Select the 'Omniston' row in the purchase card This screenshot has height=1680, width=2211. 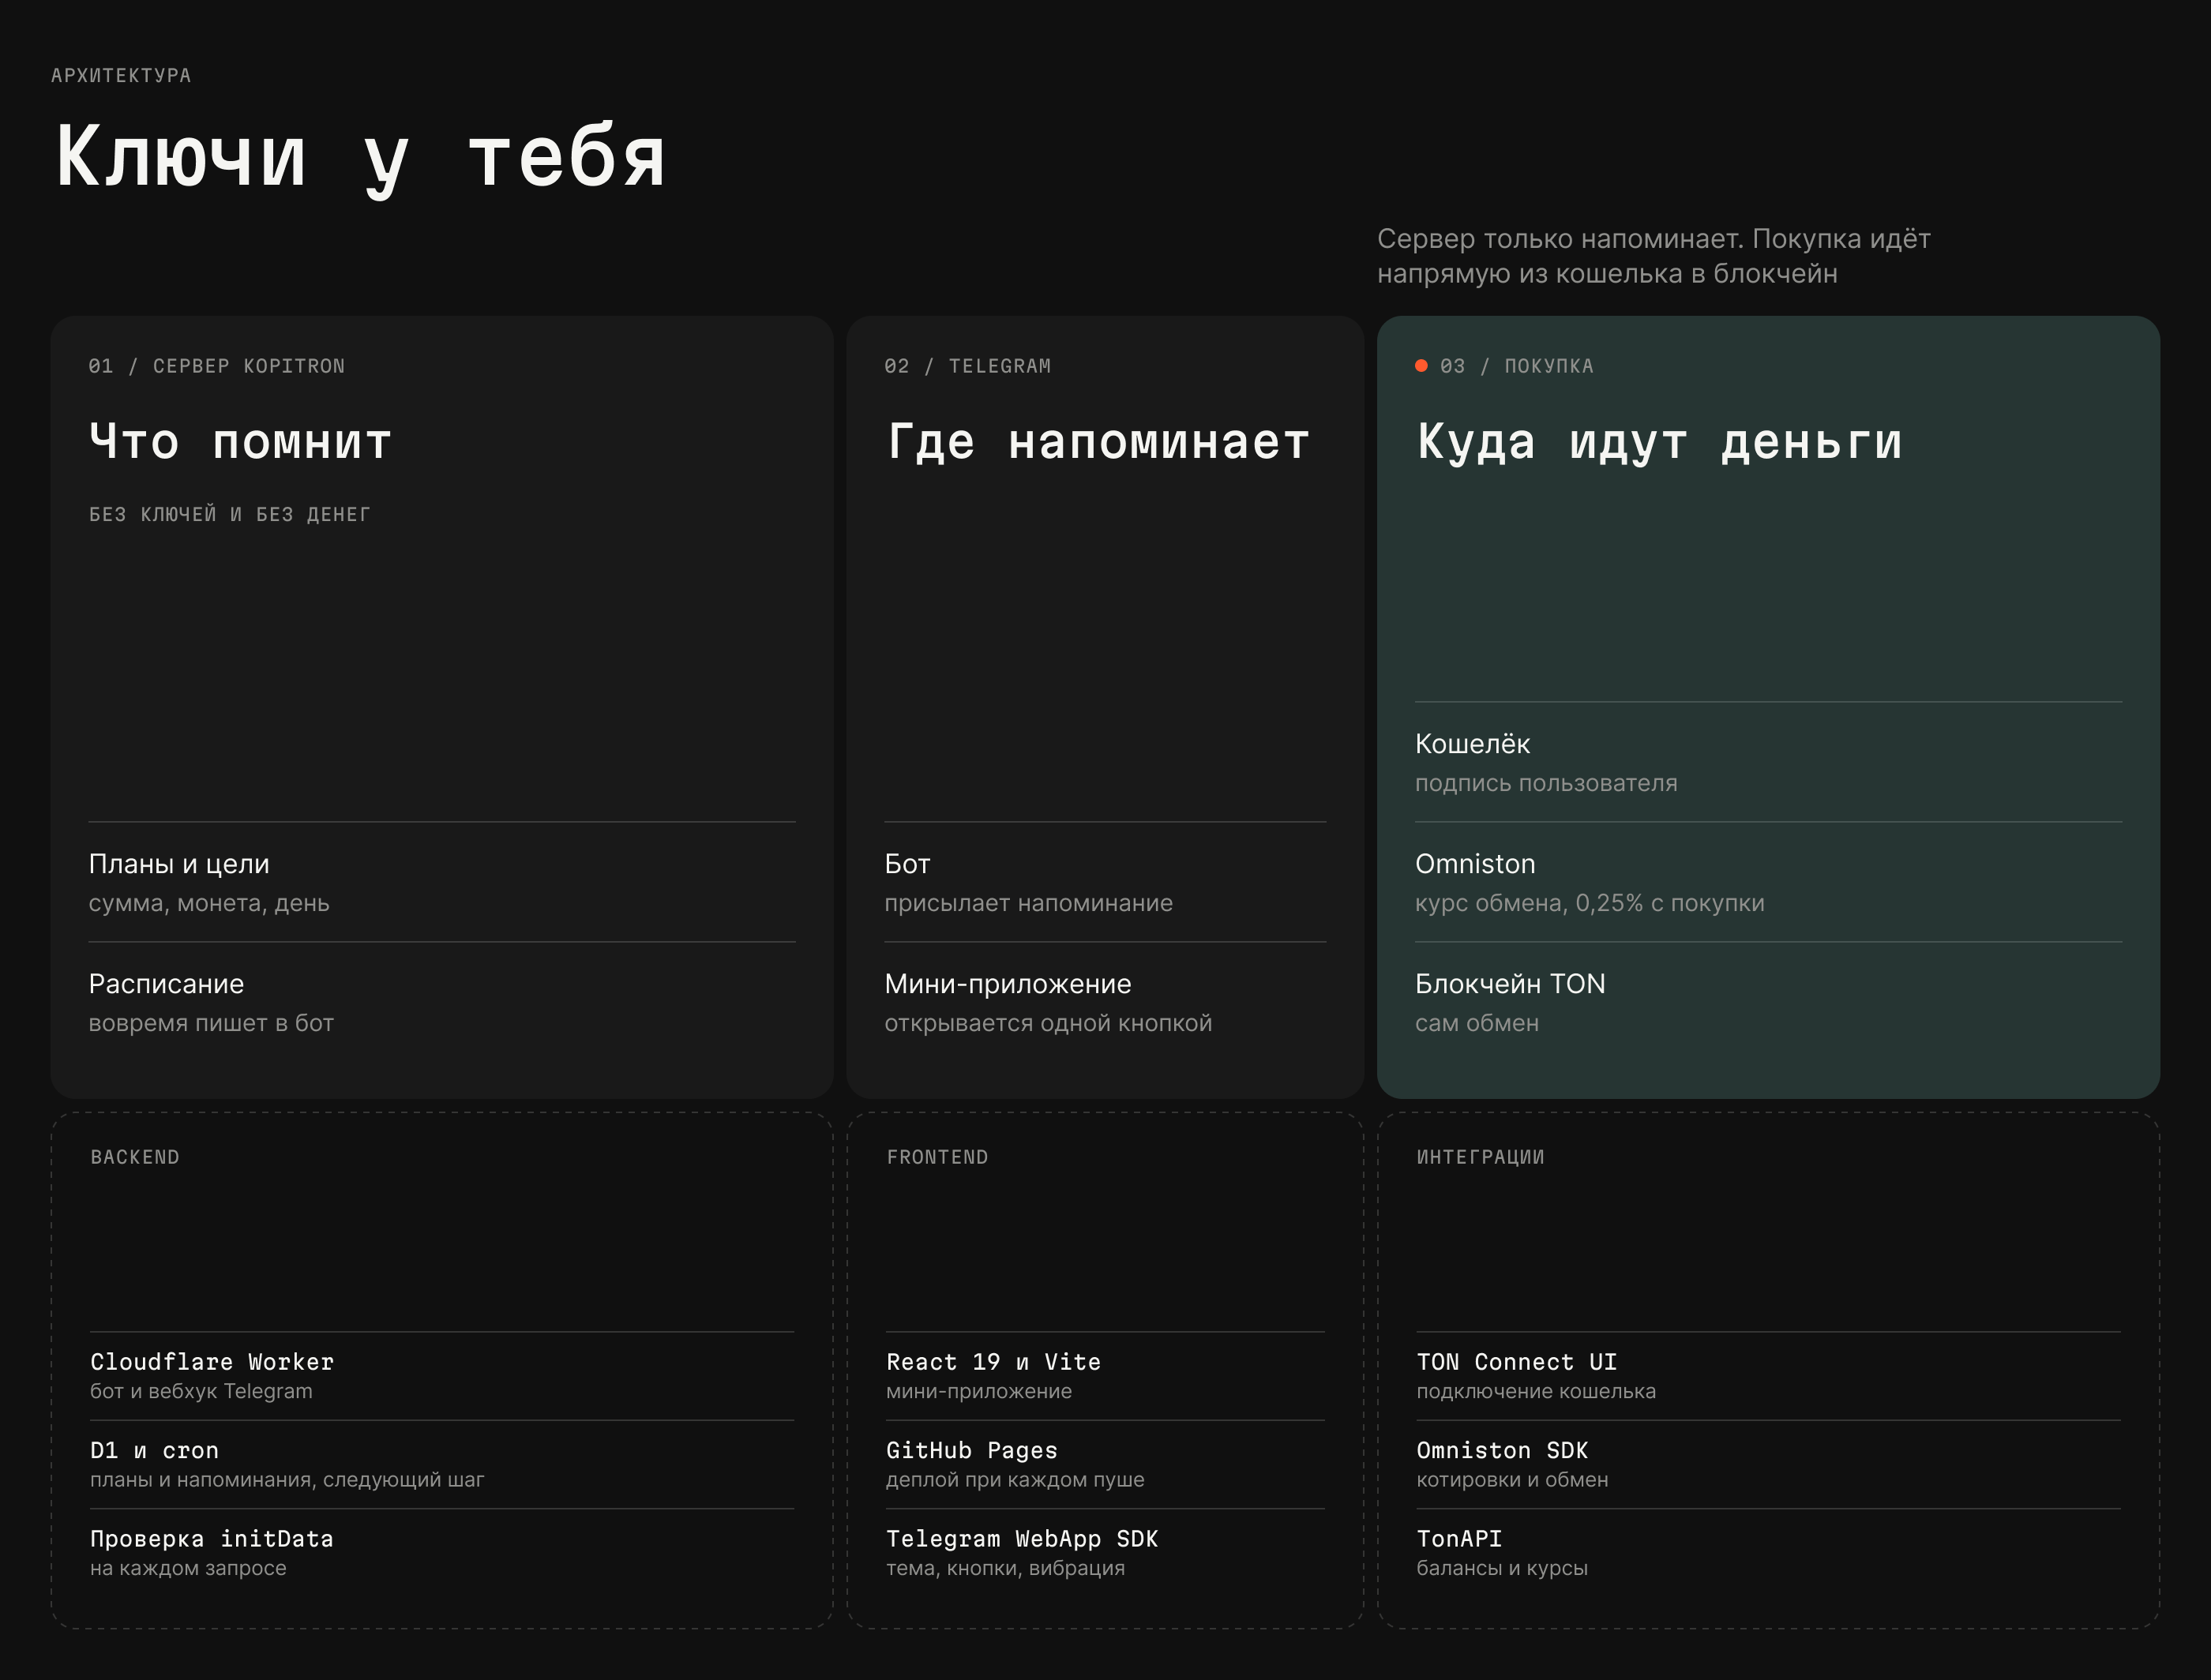1768,882
